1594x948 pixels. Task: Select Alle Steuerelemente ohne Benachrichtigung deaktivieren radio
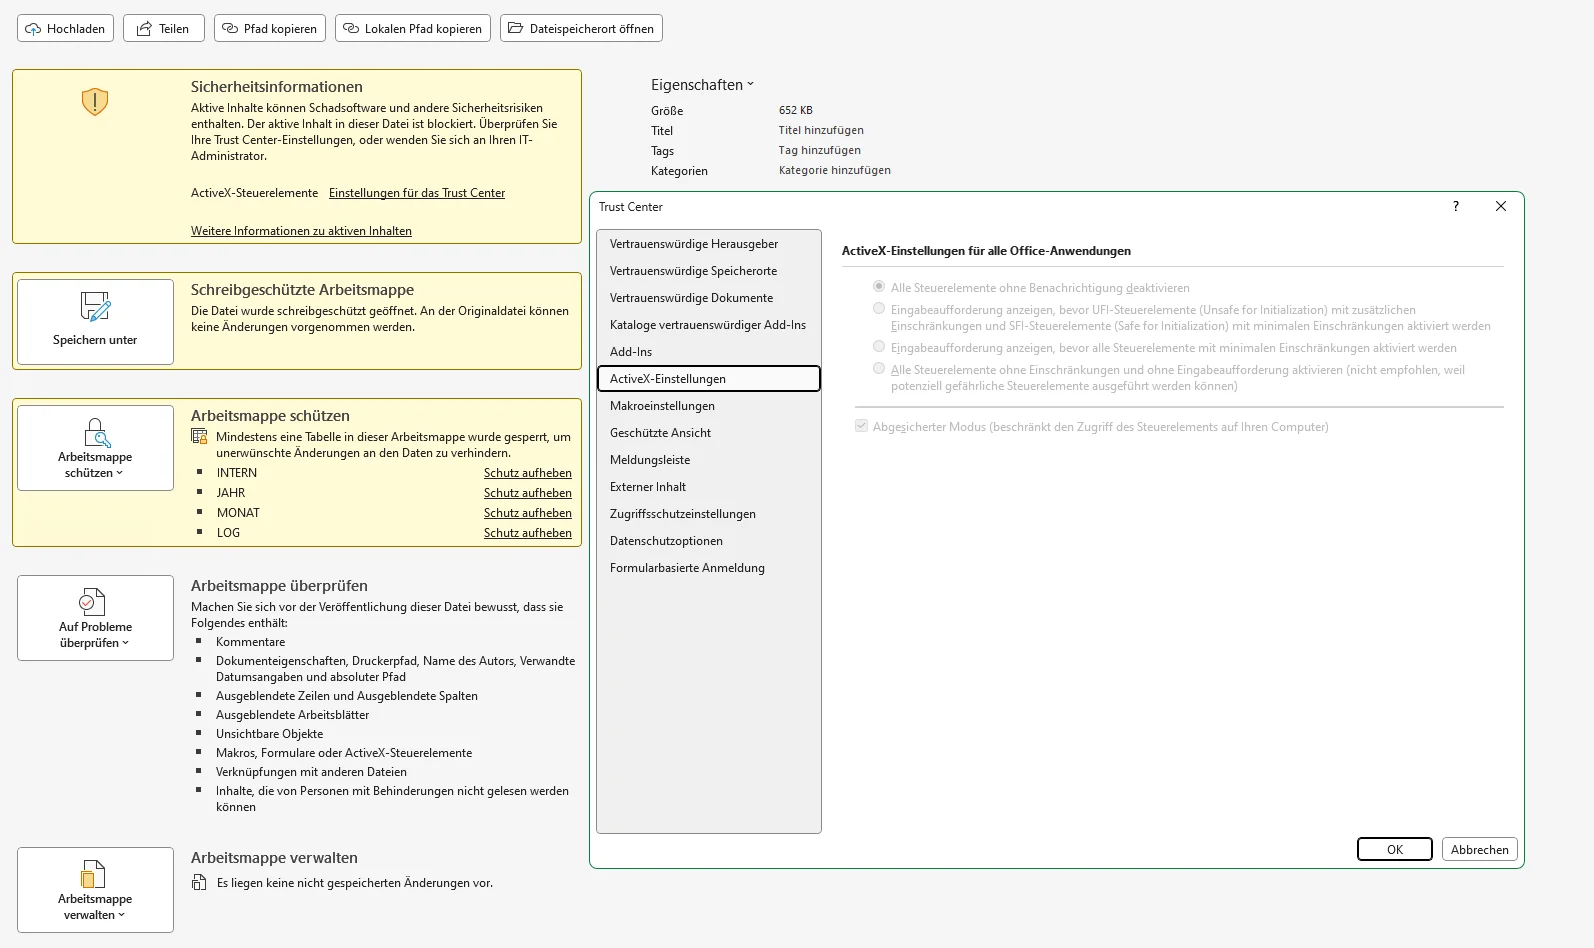point(879,286)
